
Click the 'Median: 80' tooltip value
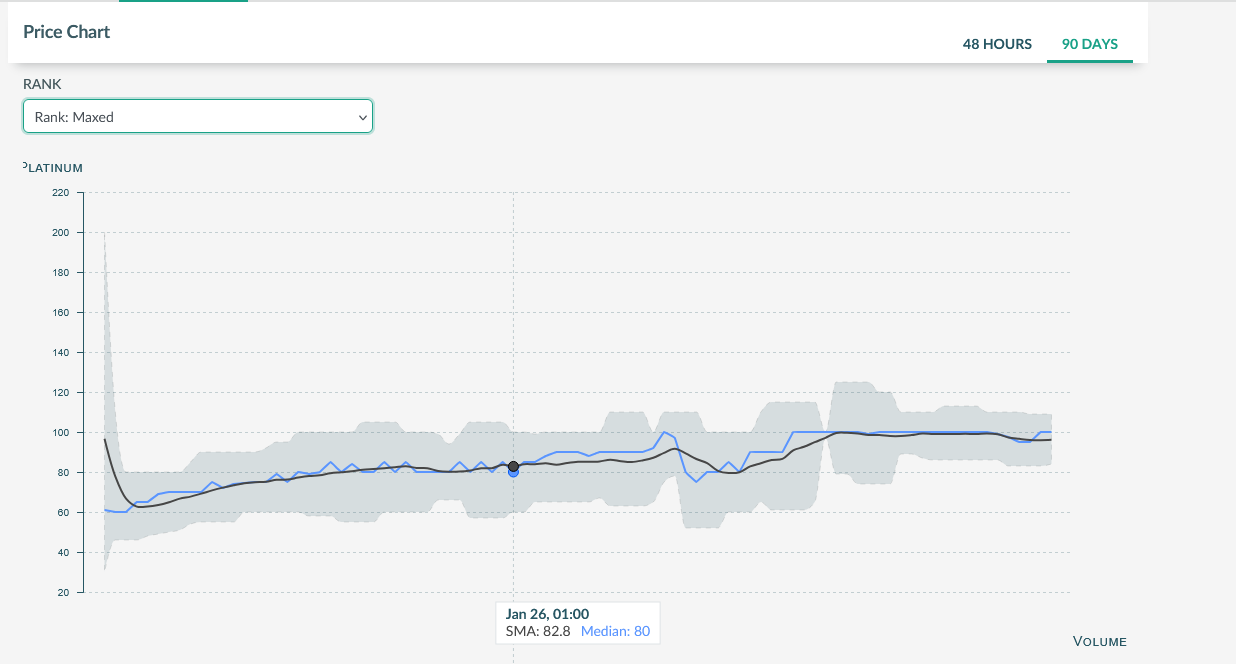click(x=615, y=631)
